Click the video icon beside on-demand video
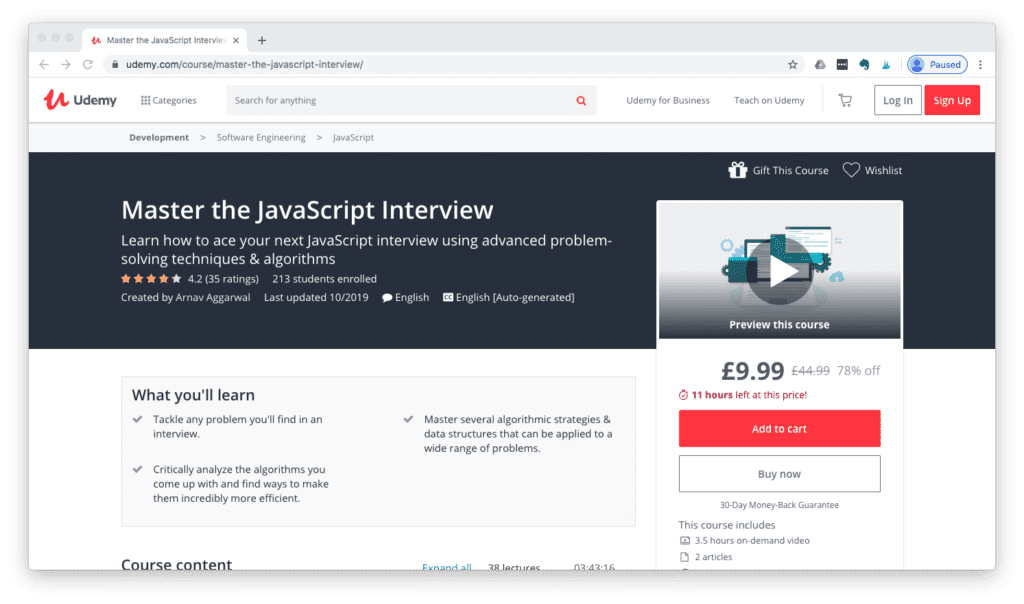The height and width of the screenshot is (604, 1024). [x=684, y=541]
